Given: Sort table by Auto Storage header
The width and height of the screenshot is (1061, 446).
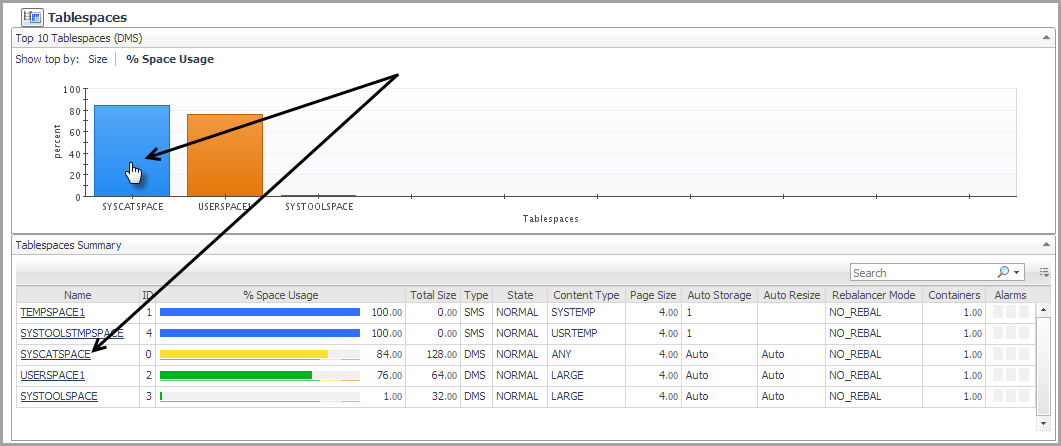Looking at the screenshot, I should click(719, 295).
